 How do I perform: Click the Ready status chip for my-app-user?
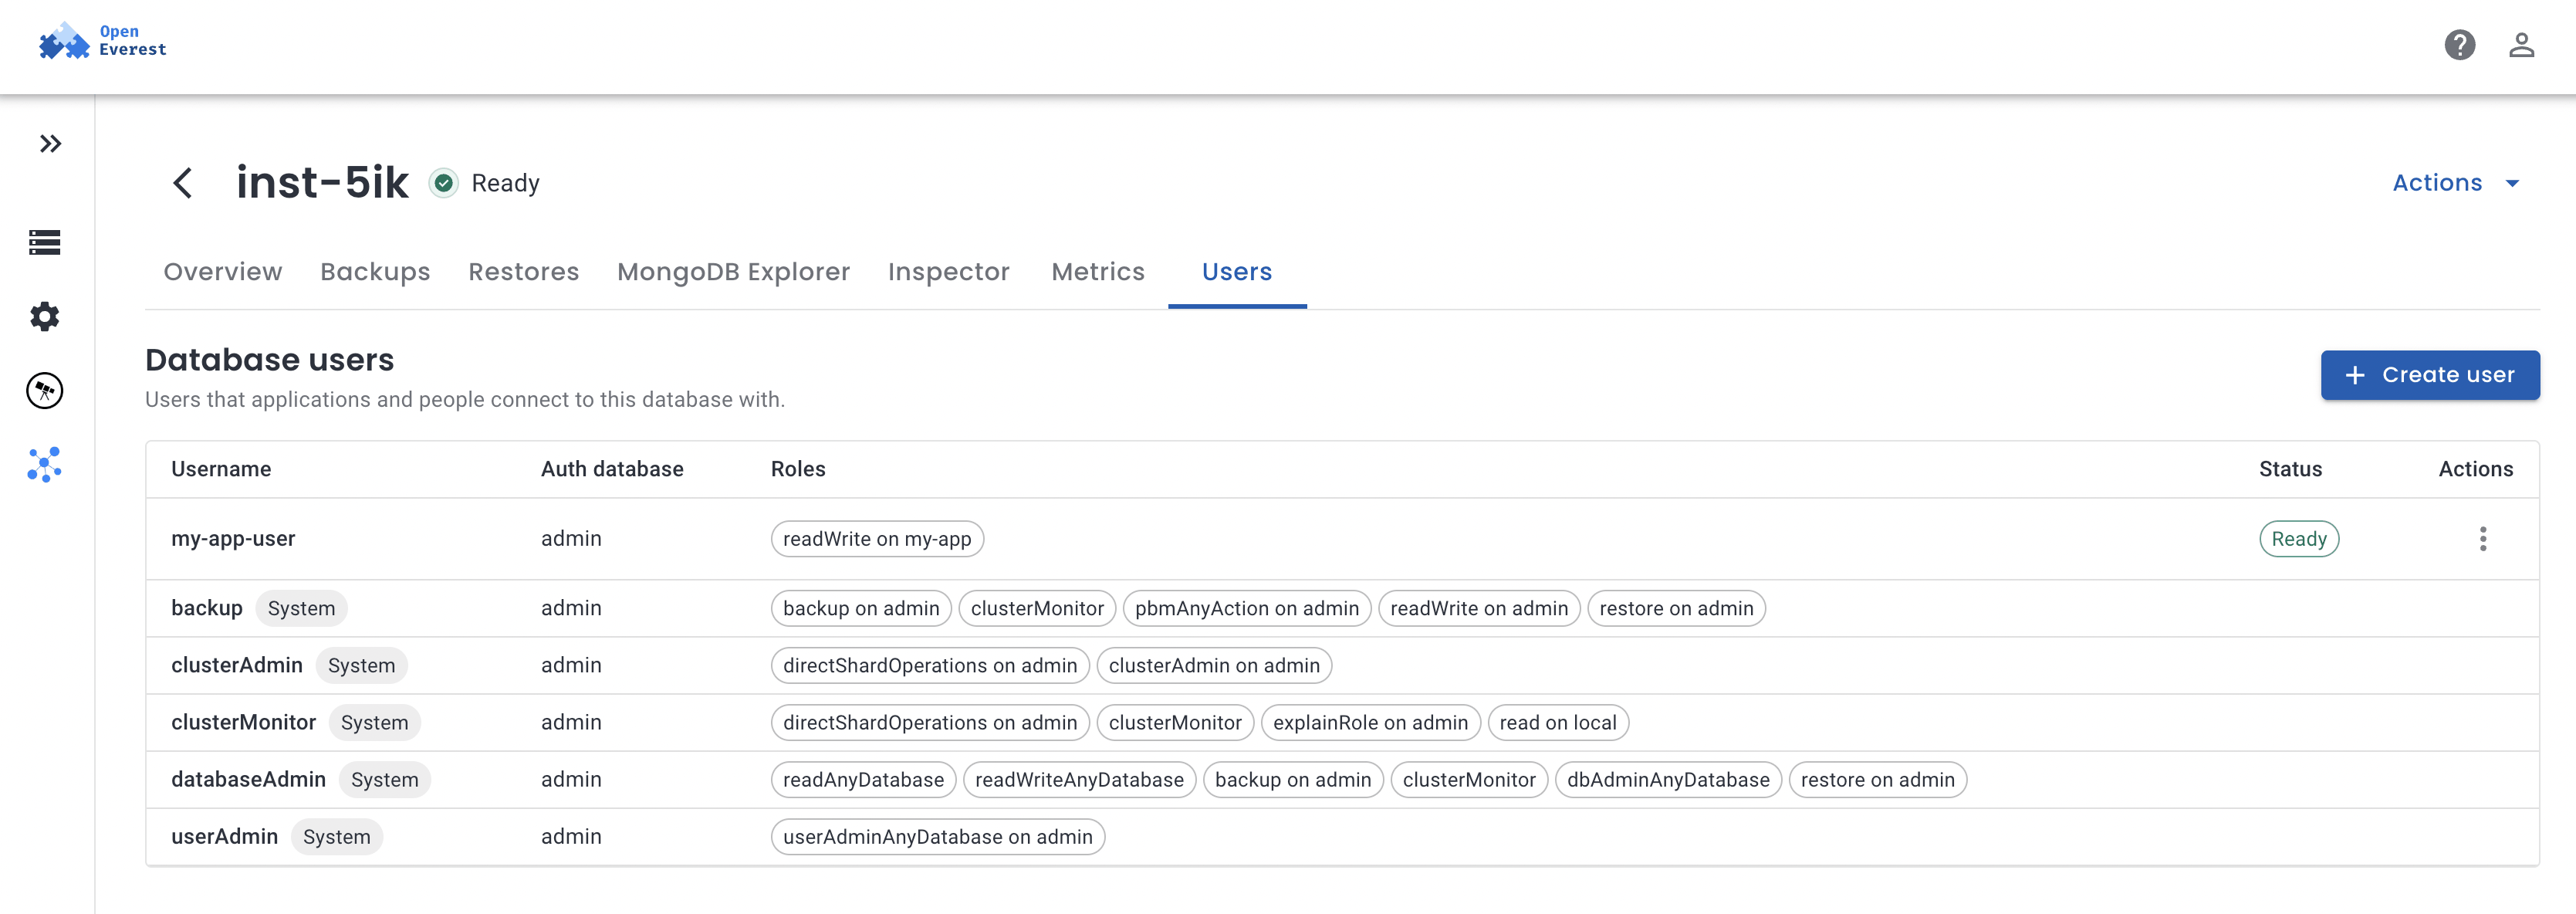point(2299,539)
